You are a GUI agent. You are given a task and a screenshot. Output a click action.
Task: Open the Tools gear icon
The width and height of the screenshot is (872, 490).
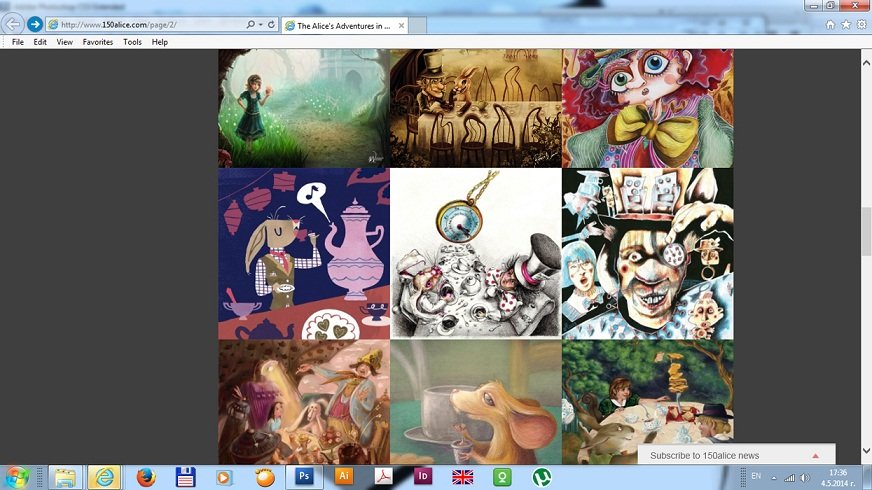[861, 24]
